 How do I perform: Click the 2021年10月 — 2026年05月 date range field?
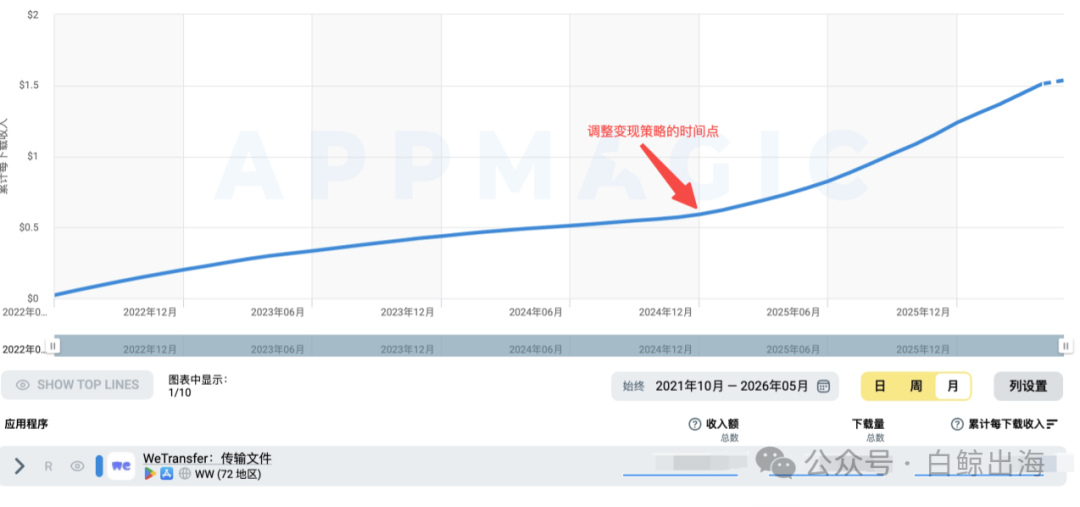725,386
